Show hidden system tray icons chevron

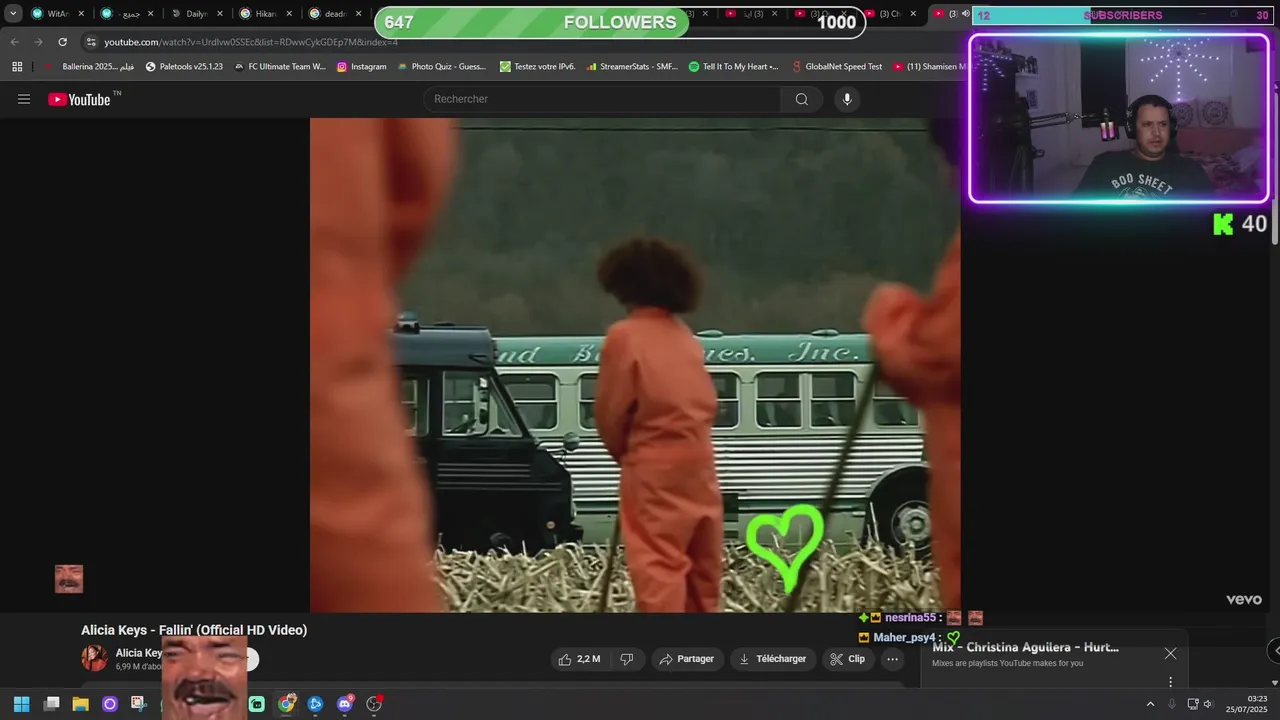coord(1150,704)
